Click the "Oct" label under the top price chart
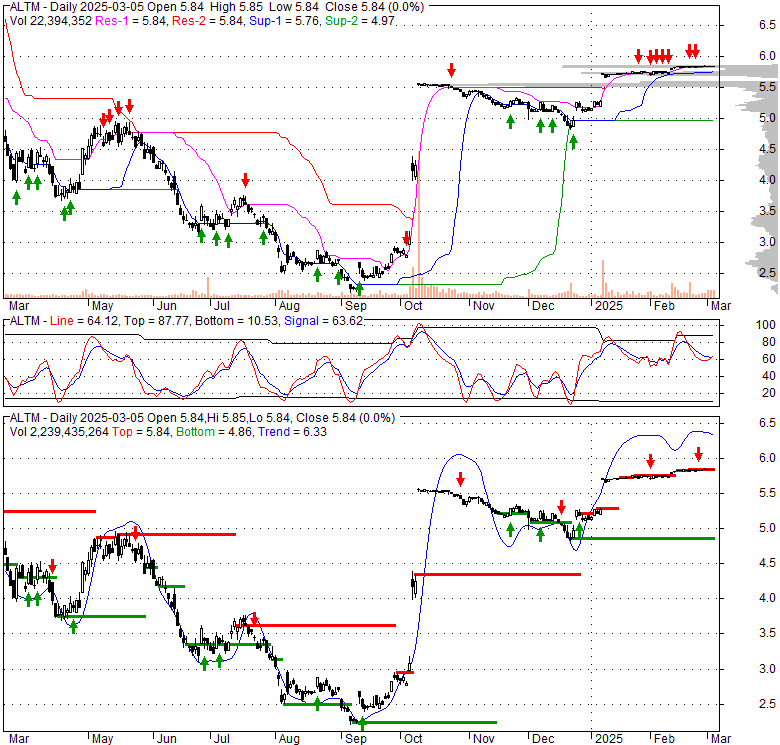 [413, 305]
